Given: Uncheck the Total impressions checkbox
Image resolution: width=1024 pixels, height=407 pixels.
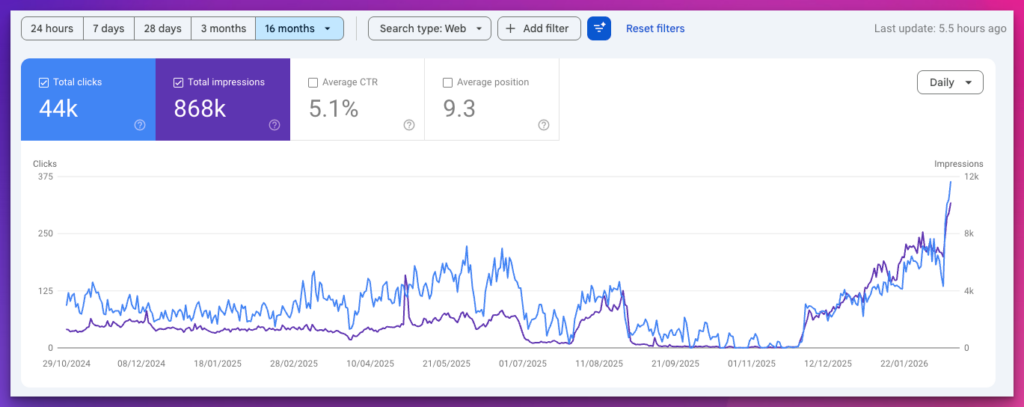Looking at the screenshot, I should click(178, 82).
